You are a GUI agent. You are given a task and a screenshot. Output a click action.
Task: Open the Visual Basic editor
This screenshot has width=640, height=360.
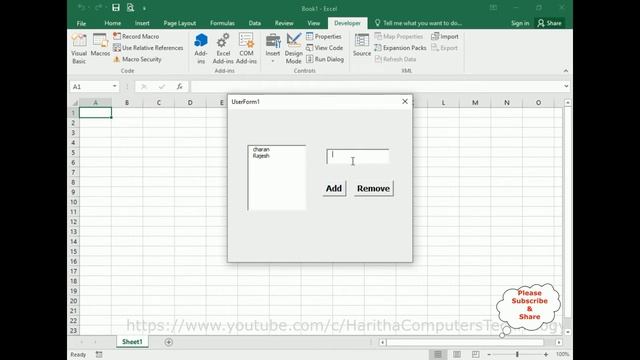tap(79, 49)
